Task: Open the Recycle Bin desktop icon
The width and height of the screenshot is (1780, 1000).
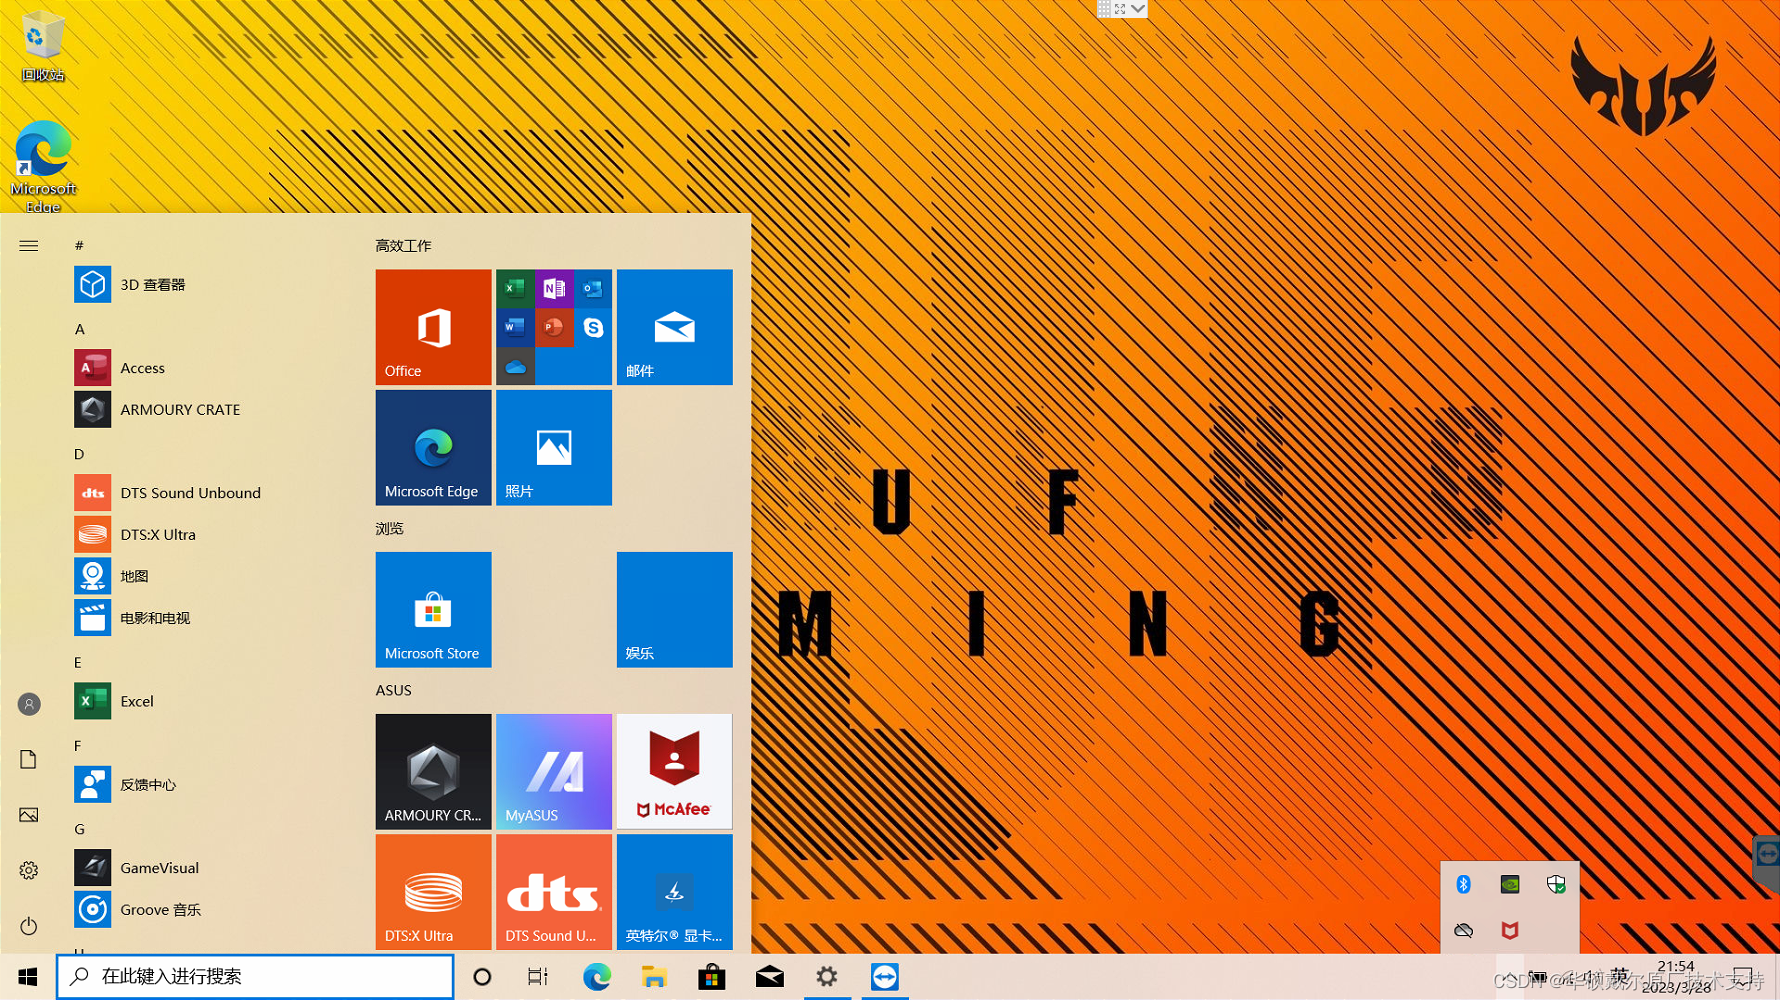Action: click(42, 45)
